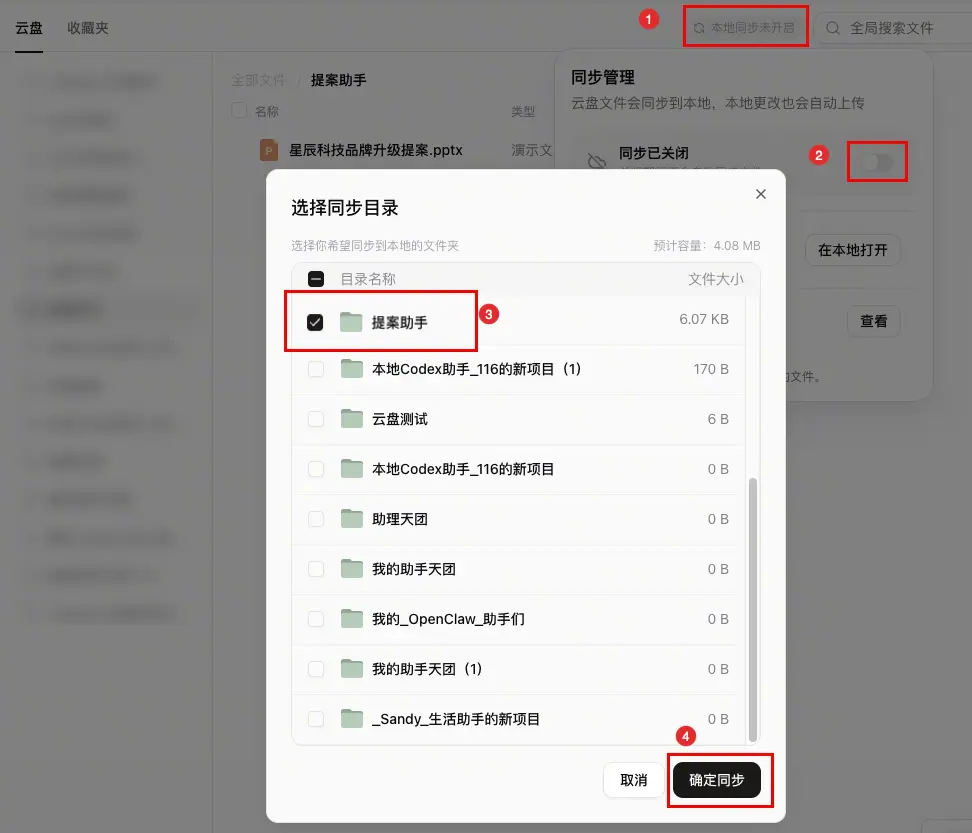Click the 170 B size value
Viewport: 972px width, 833px height.
pos(710,369)
